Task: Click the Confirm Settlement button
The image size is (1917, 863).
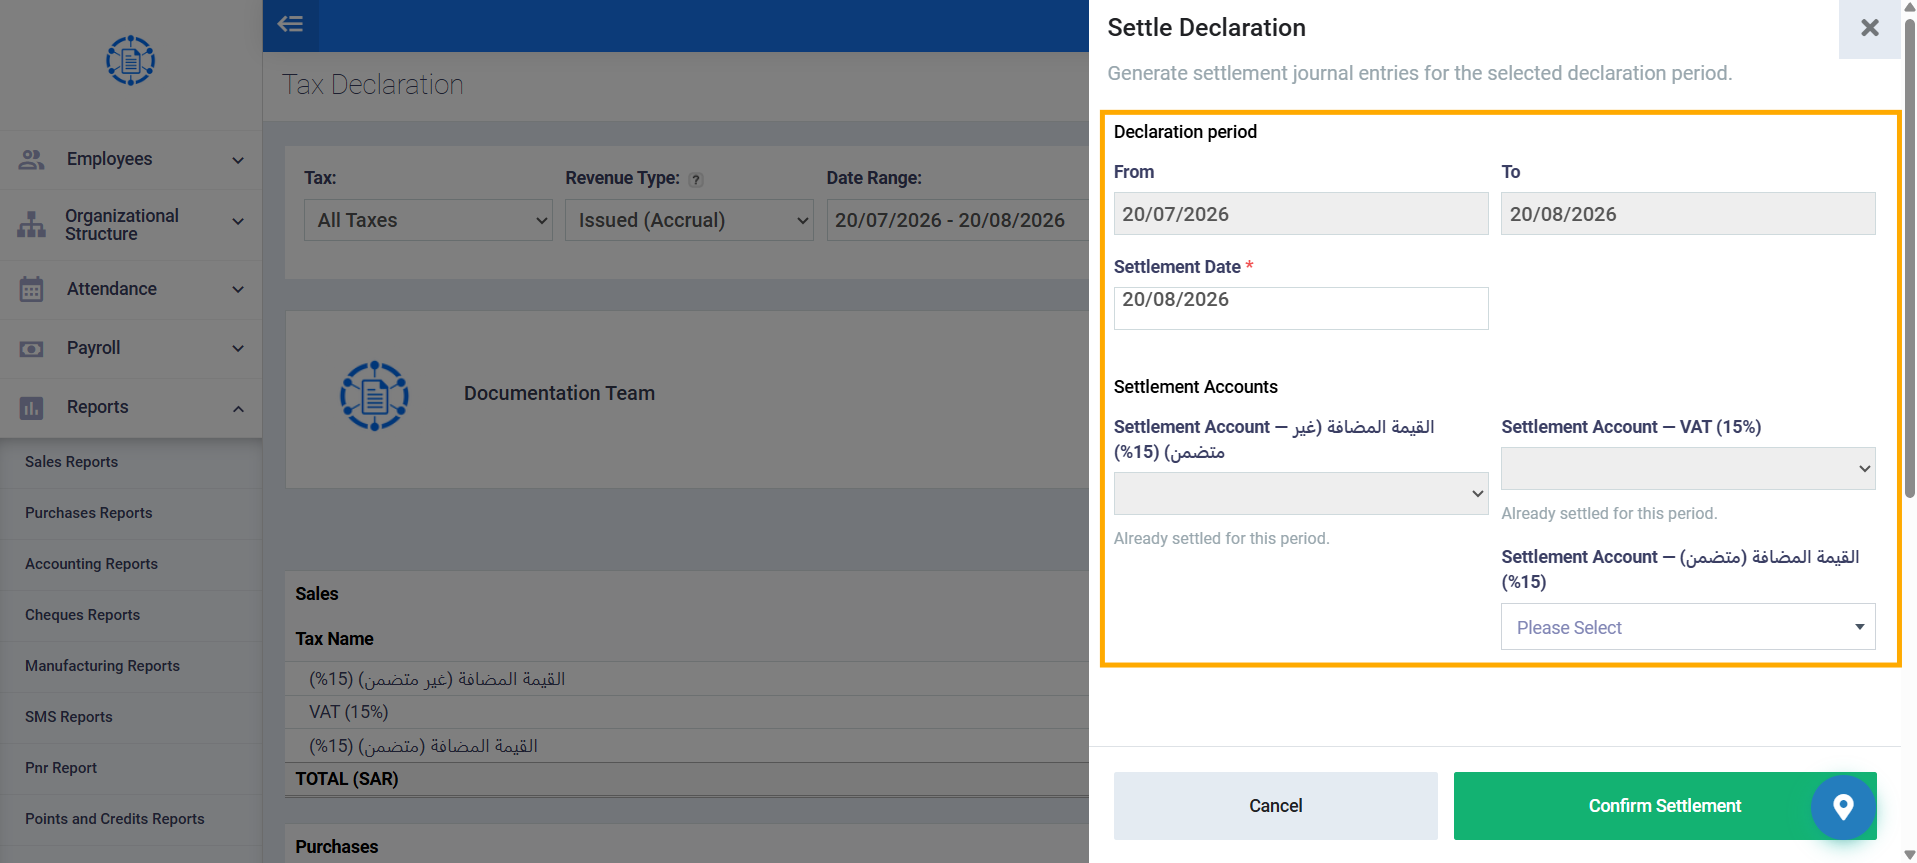Action: click(x=1665, y=806)
